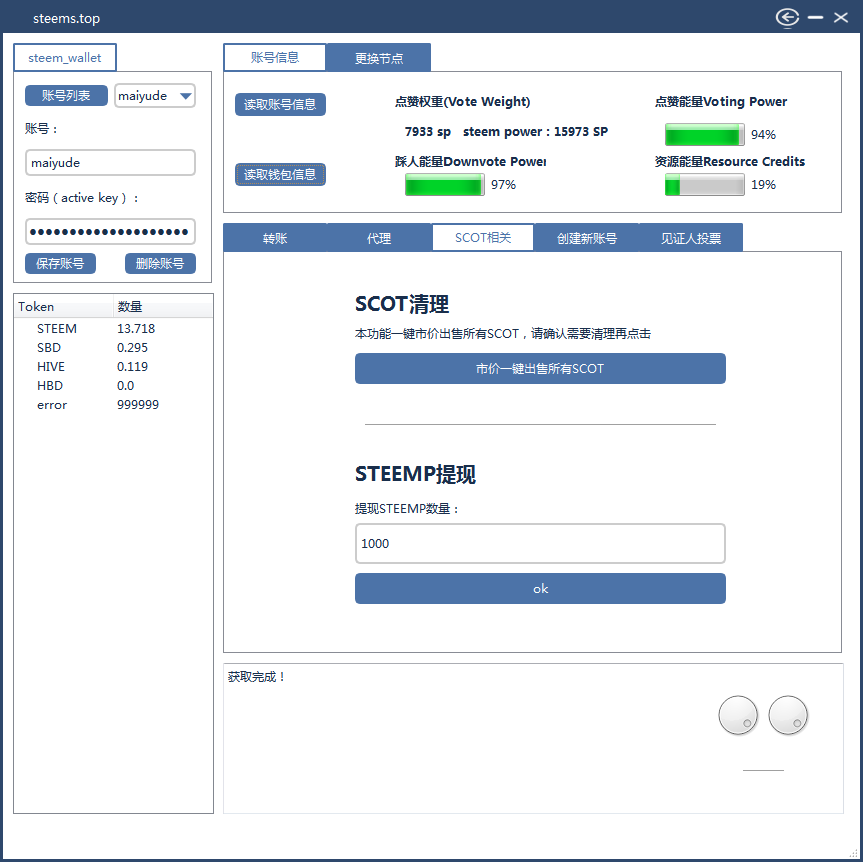863x862 pixels.
Task: Open the 创建新账号 tab
Action: [587, 238]
